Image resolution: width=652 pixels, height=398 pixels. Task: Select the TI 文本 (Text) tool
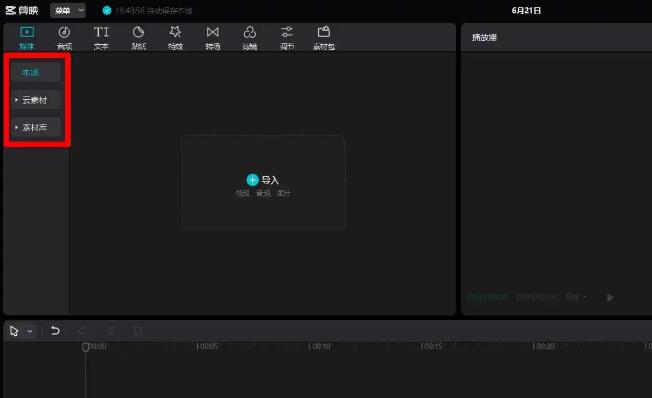101,32
